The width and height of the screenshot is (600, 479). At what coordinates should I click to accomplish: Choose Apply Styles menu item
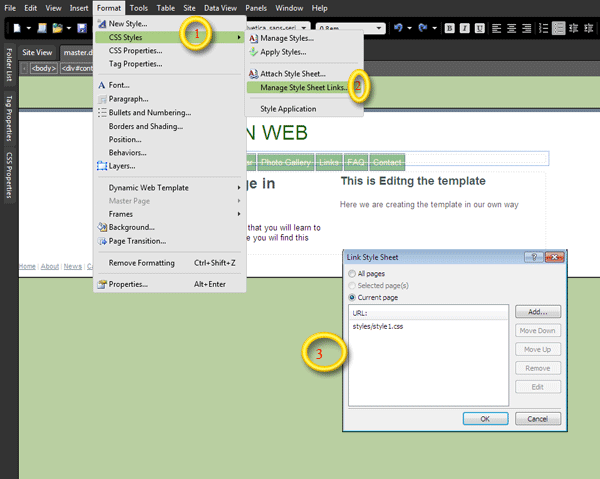click(x=304, y=52)
